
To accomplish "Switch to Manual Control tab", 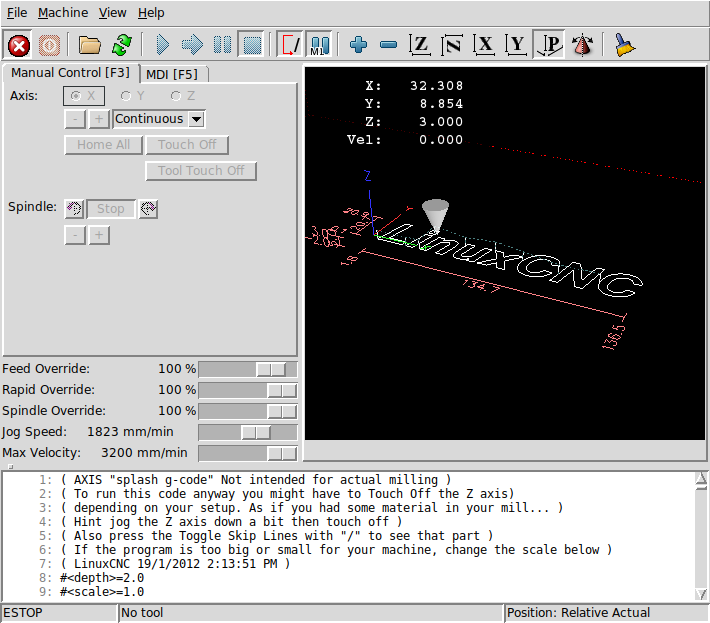I will (x=70, y=73).
